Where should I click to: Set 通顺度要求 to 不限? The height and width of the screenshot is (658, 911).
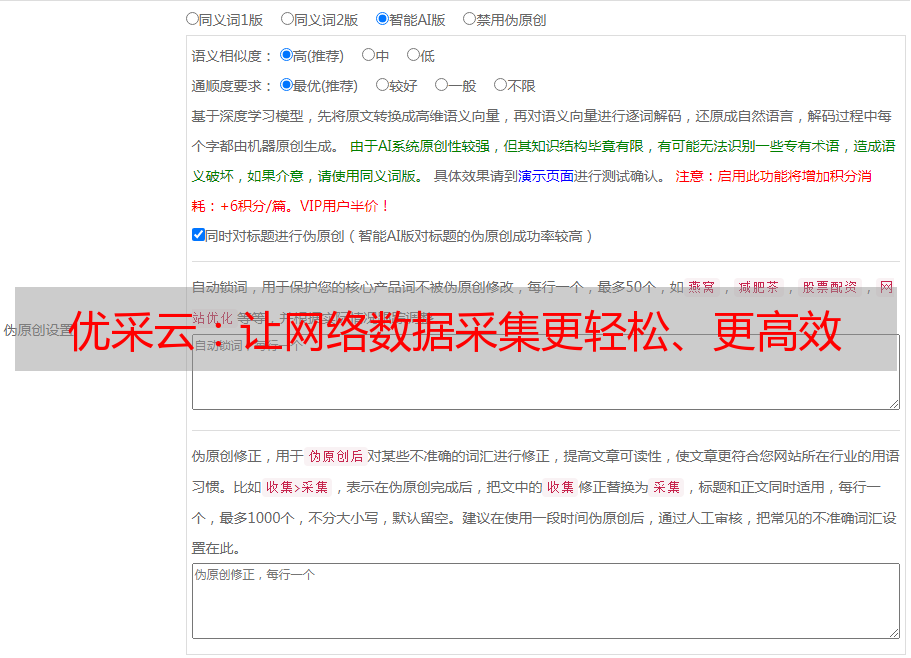click(x=500, y=85)
